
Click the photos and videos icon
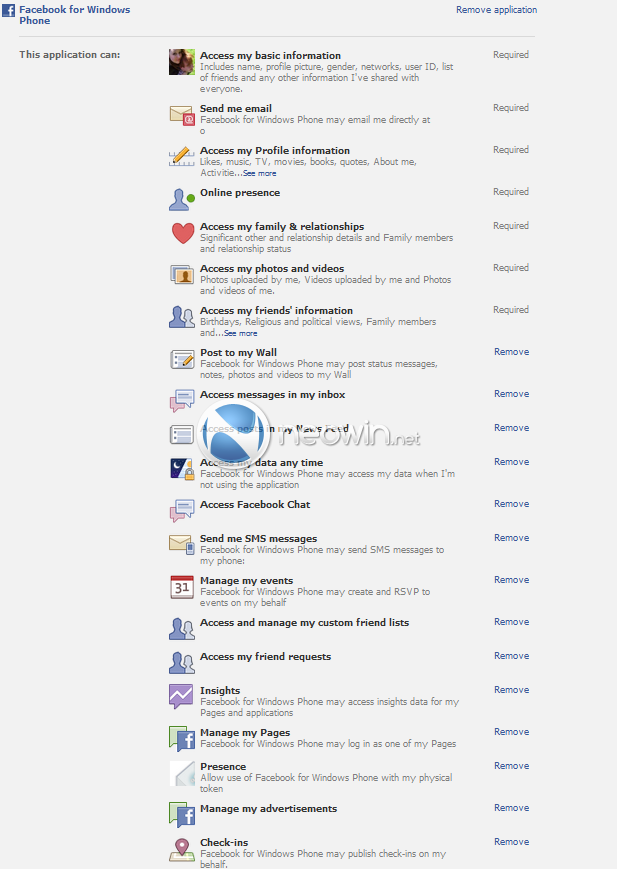coord(182,274)
